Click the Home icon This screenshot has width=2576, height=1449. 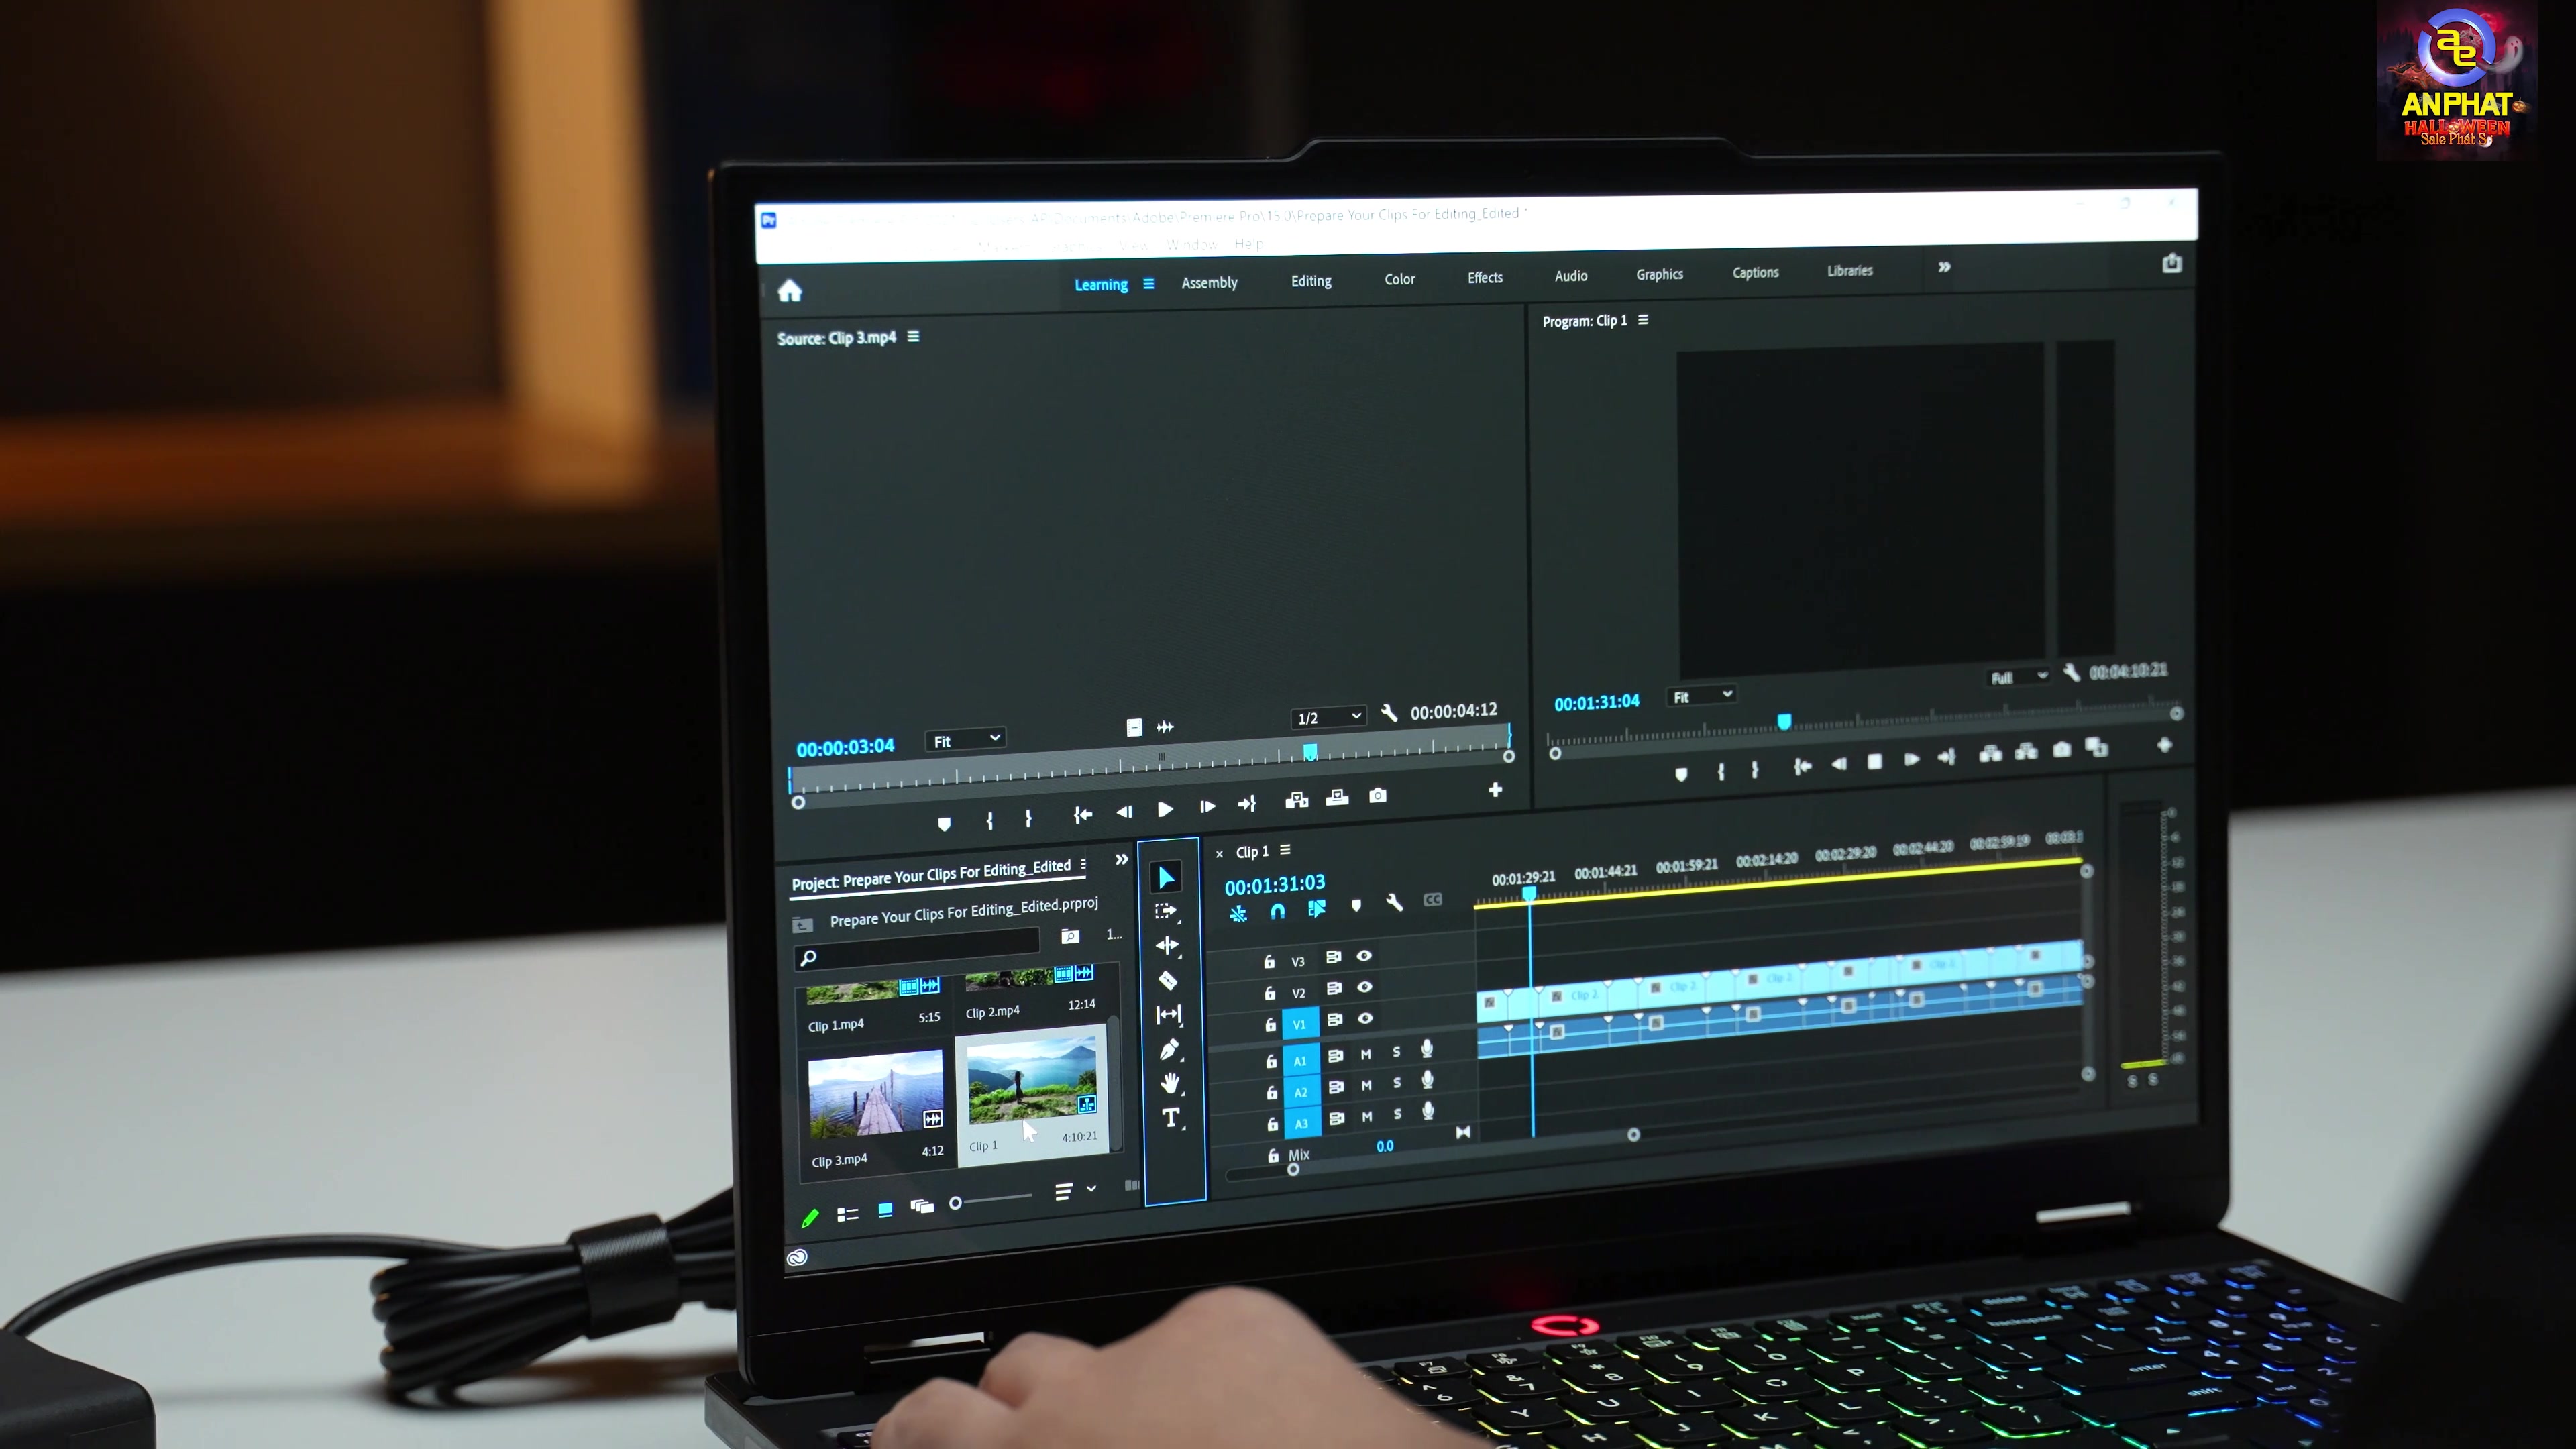click(x=790, y=291)
